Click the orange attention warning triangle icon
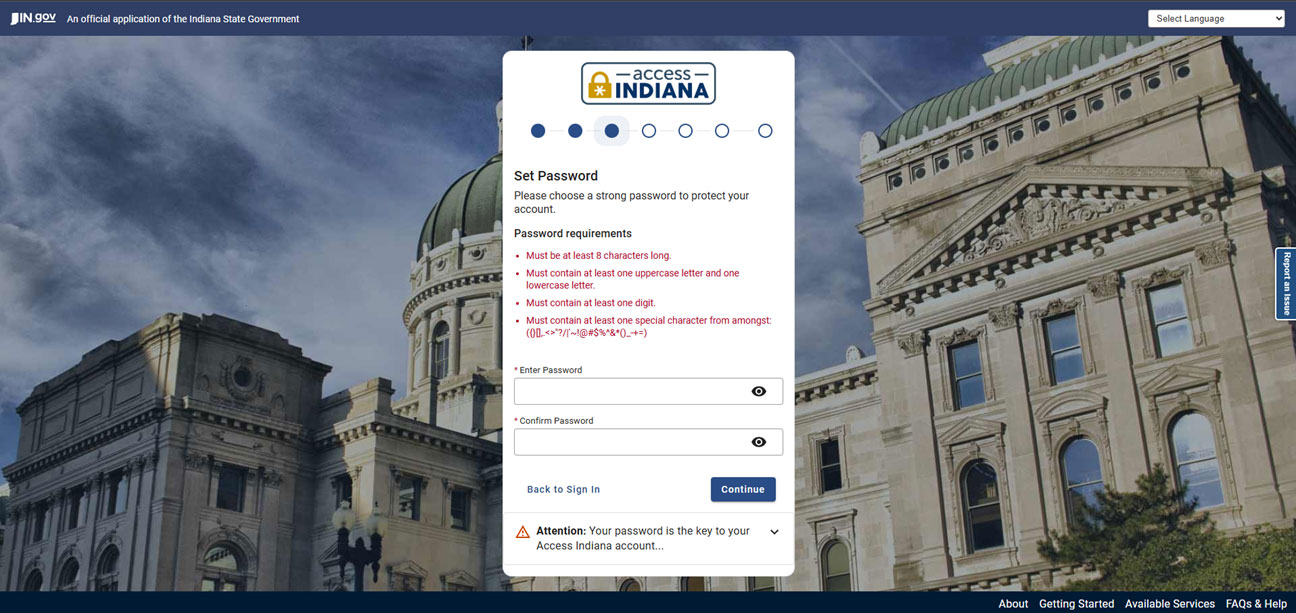This screenshot has width=1296, height=613. (x=523, y=532)
